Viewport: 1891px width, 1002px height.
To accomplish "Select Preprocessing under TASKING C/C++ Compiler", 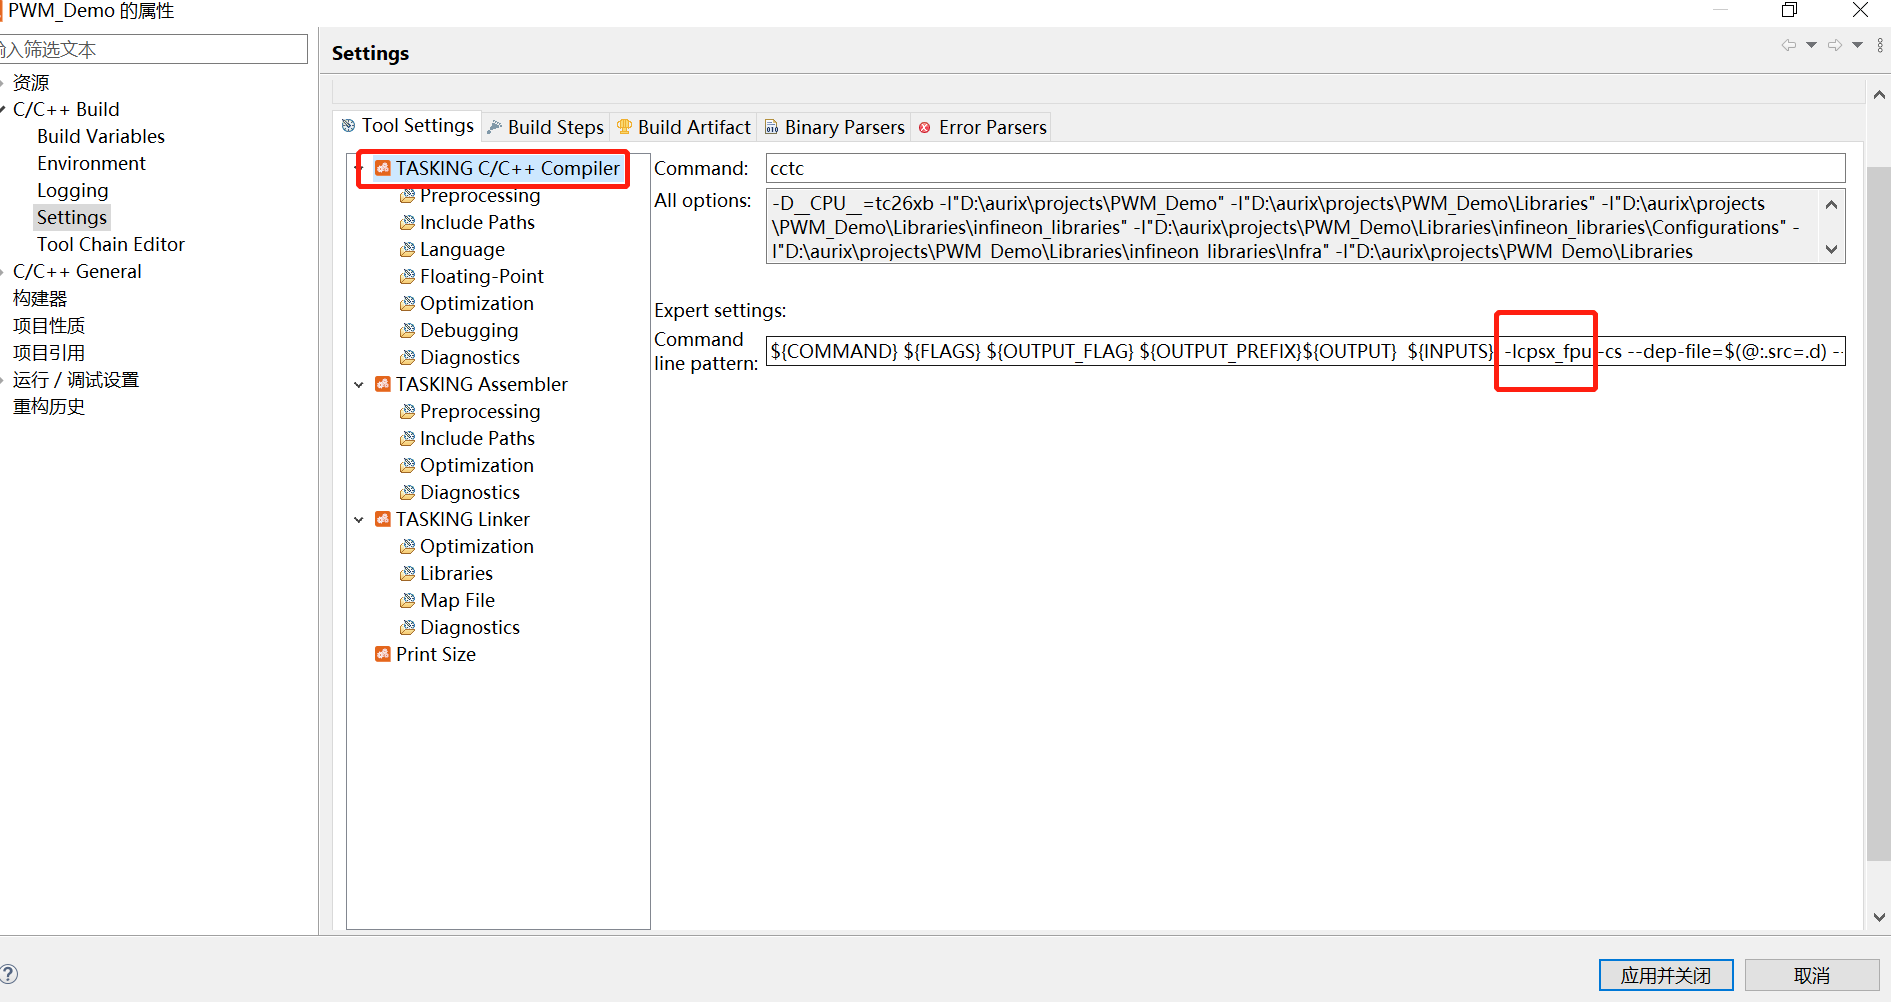I will pyautogui.click(x=480, y=196).
